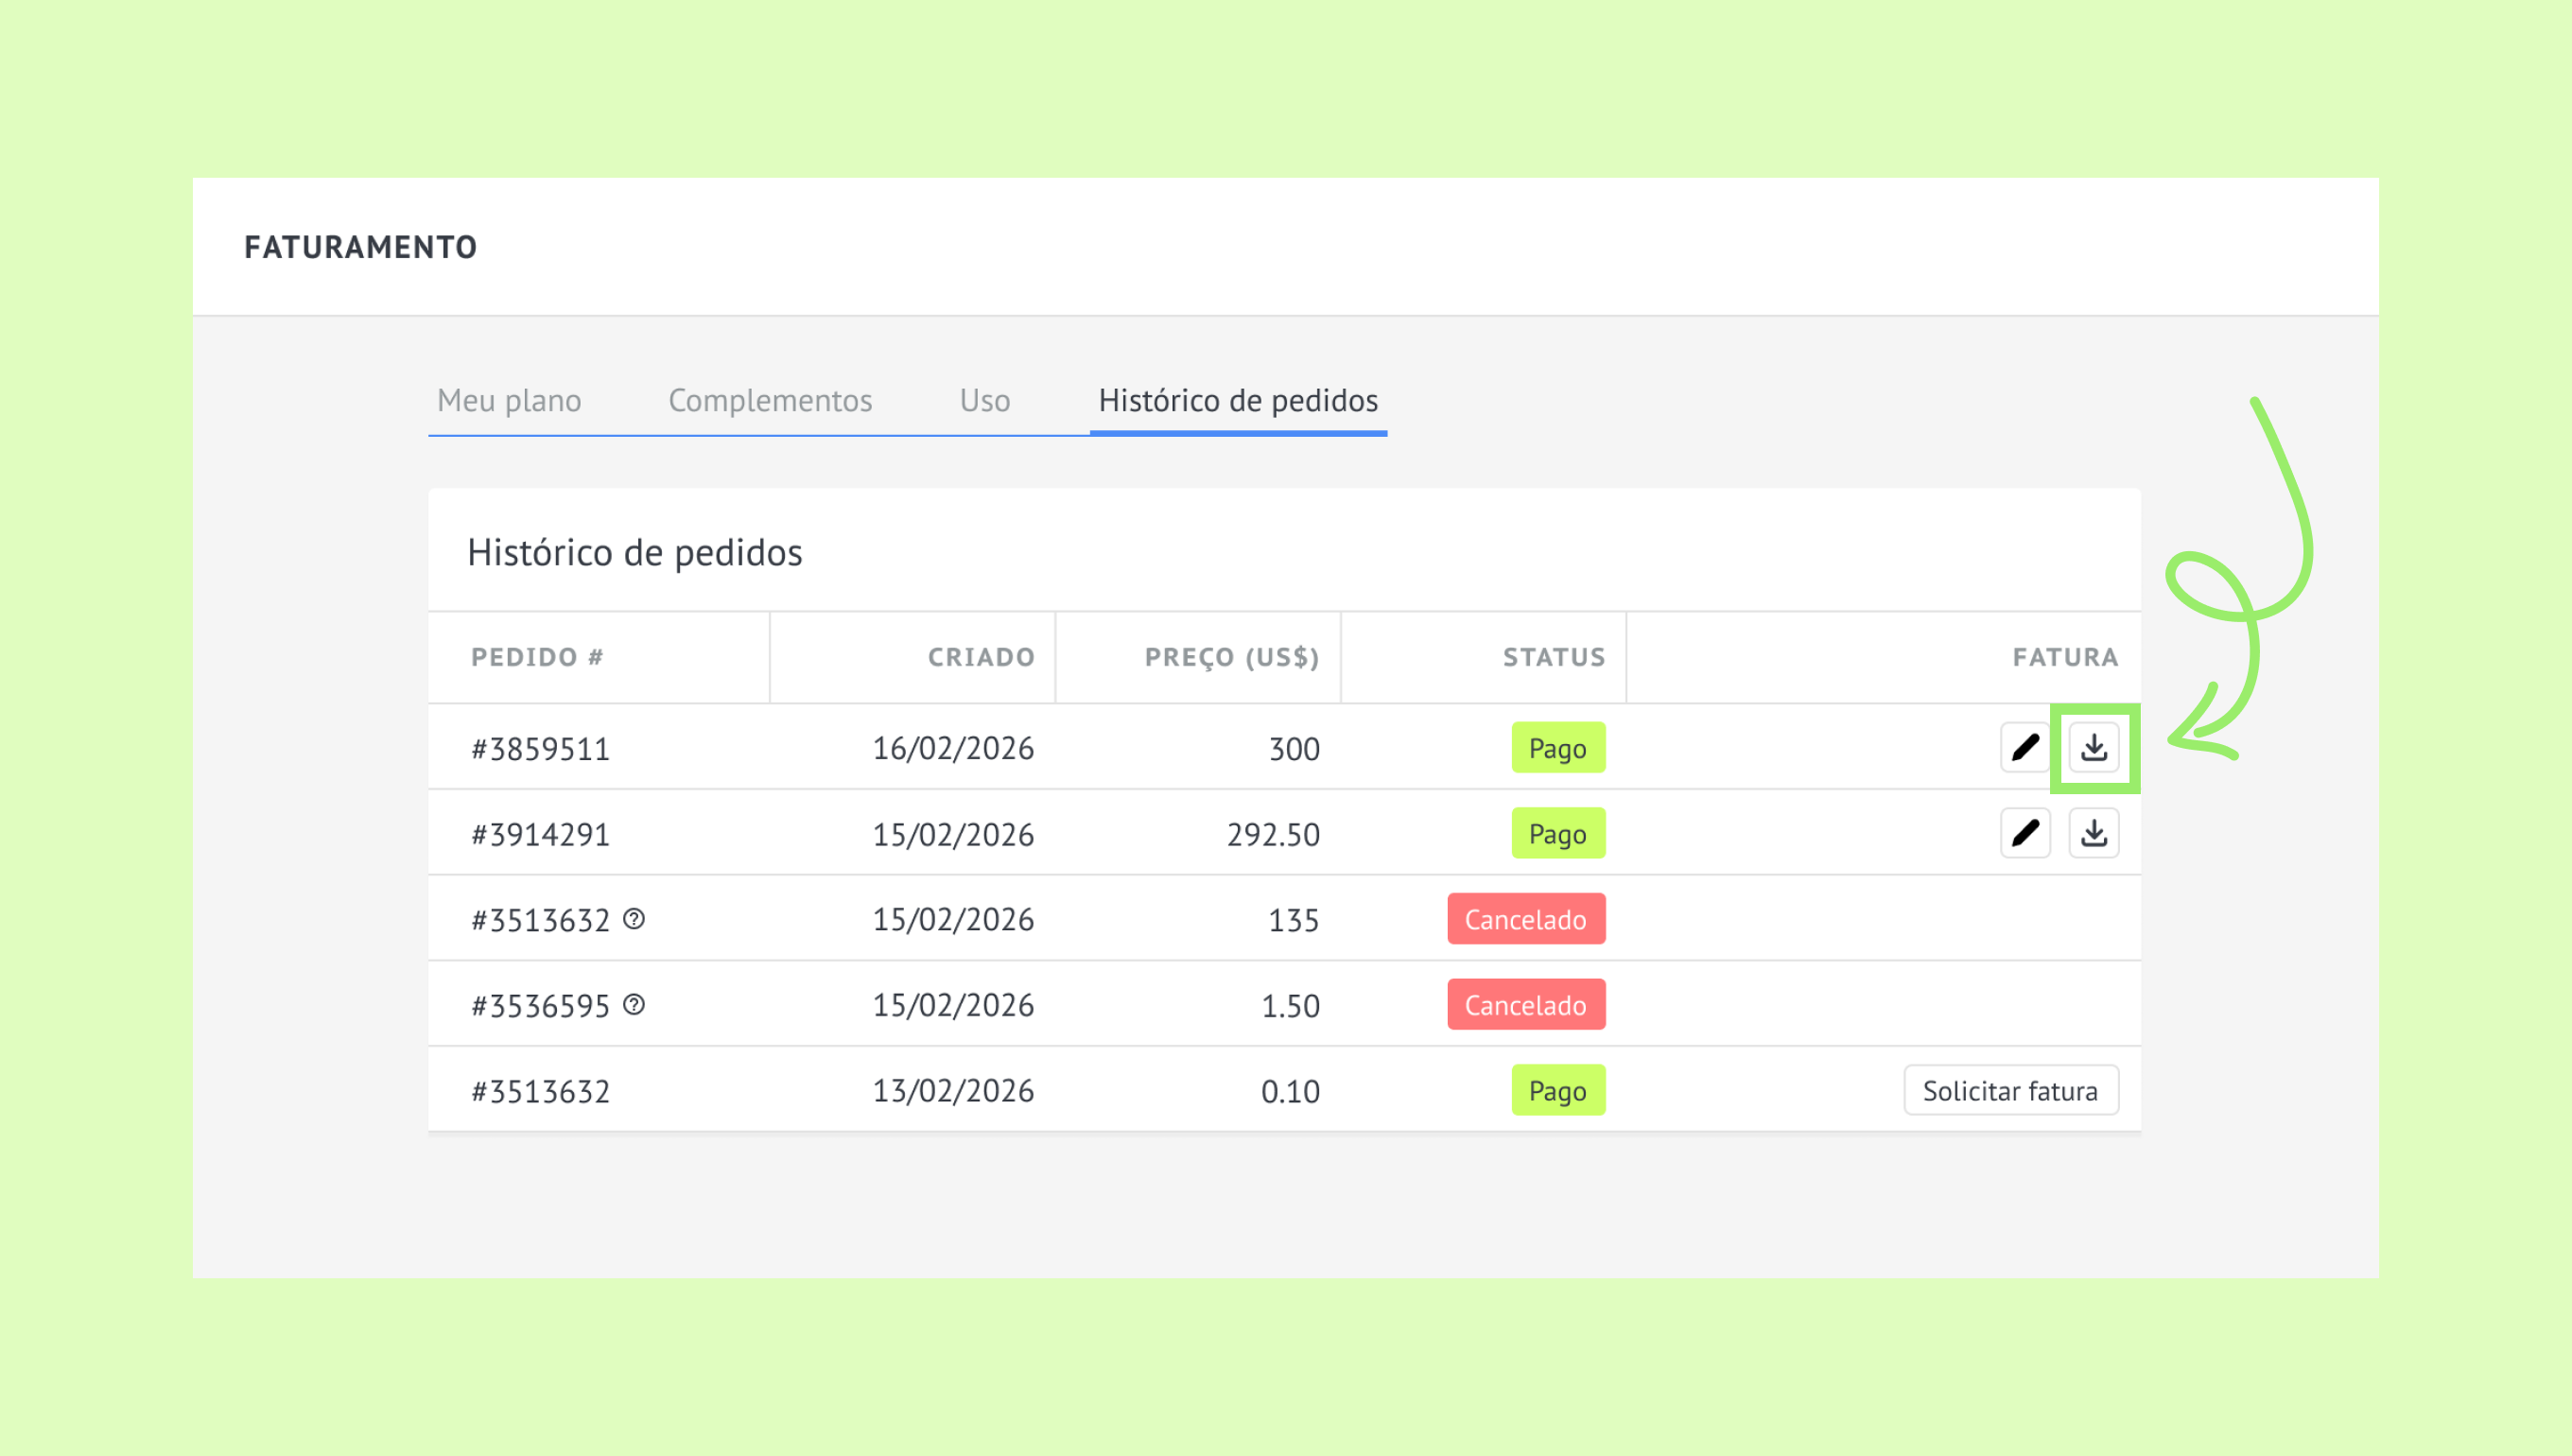Click order number #3914291
Image resolution: width=2572 pixels, height=1456 pixels.
pyautogui.click(x=540, y=834)
